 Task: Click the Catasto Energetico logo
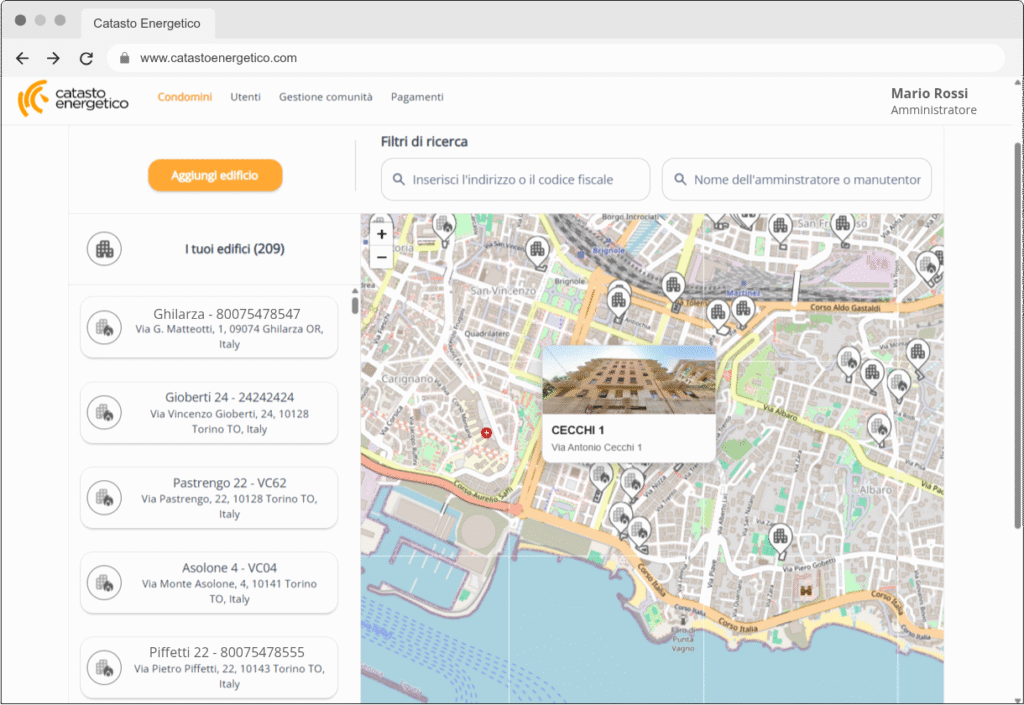tap(73, 98)
